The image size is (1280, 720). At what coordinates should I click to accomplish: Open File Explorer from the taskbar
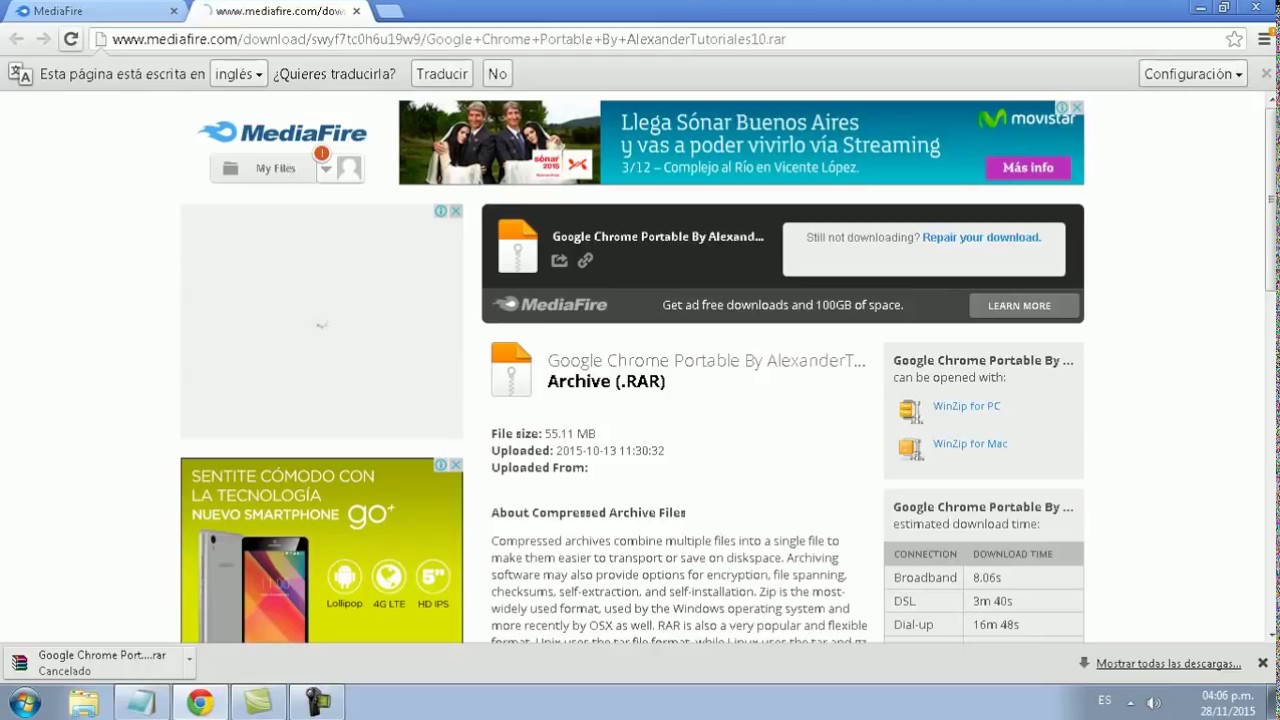[x=83, y=703]
